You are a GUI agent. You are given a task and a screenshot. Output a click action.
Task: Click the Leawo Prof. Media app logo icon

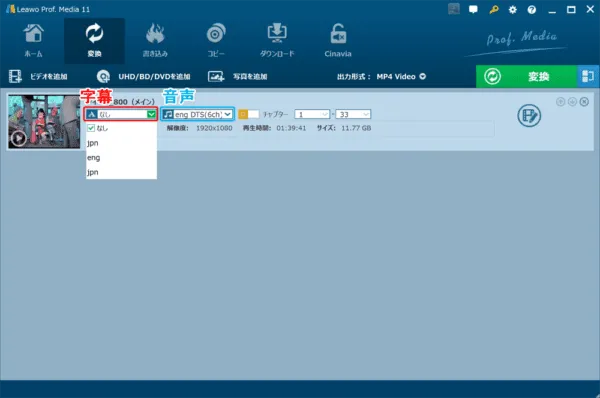10,9
